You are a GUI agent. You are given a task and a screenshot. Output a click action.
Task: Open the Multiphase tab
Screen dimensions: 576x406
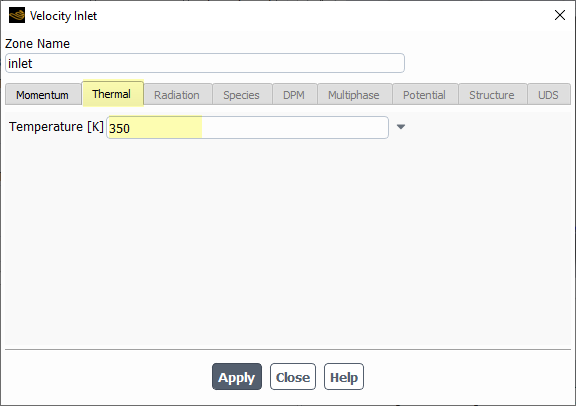354,95
